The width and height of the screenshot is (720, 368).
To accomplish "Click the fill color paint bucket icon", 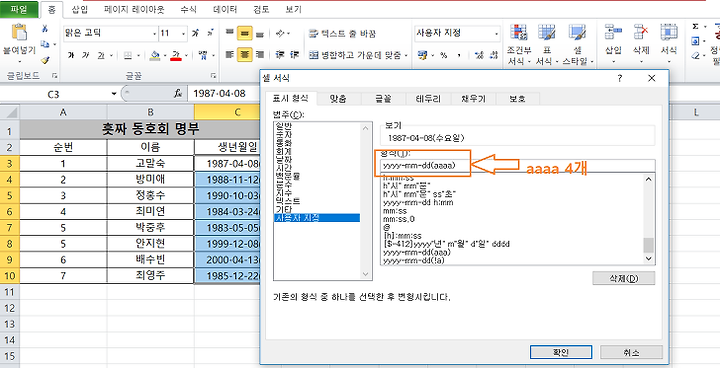I will (x=155, y=56).
